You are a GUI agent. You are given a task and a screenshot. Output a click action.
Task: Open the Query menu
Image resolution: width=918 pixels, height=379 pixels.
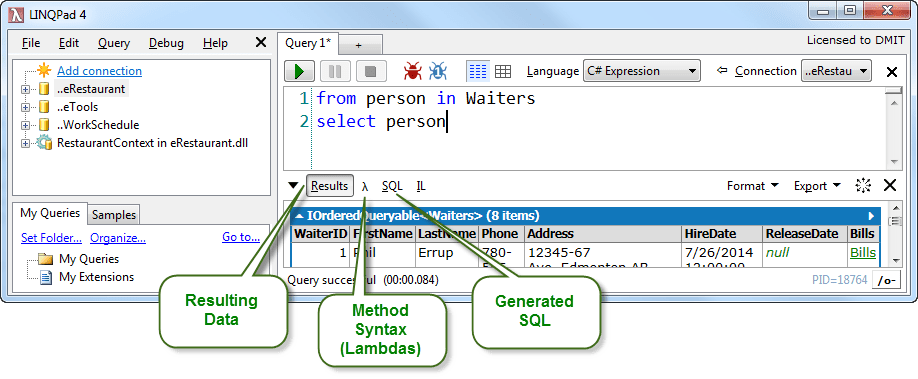coord(114,43)
